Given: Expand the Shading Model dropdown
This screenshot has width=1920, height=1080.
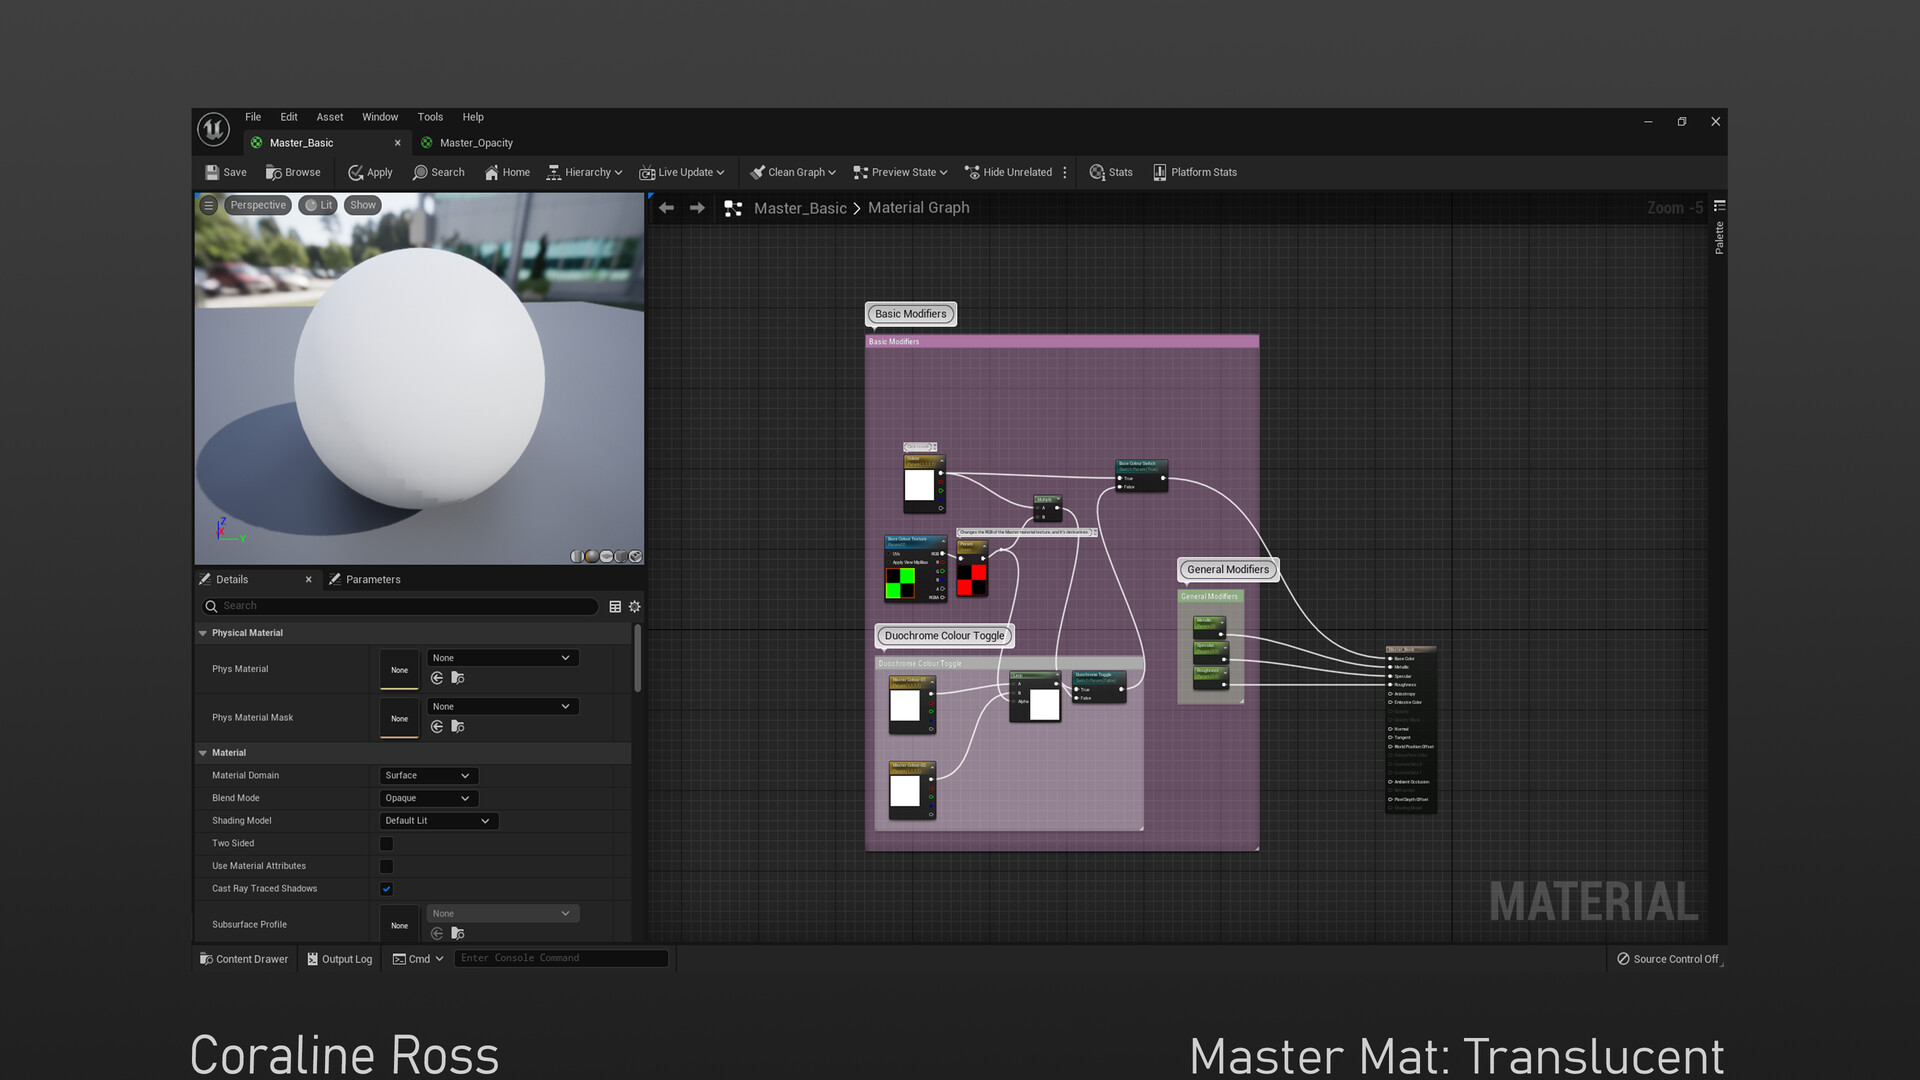Looking at the screenshot, I should (x=437, y=821).
